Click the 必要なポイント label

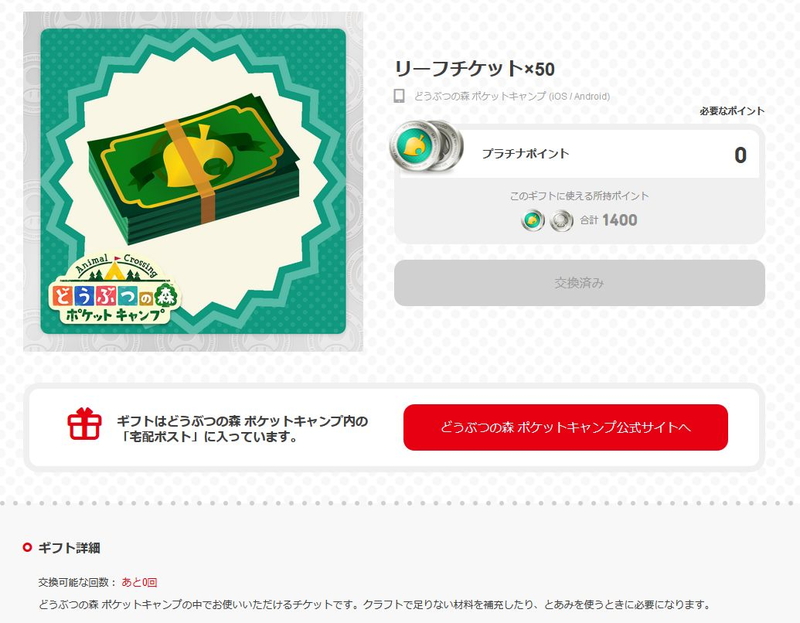click(x=732, y=111)
